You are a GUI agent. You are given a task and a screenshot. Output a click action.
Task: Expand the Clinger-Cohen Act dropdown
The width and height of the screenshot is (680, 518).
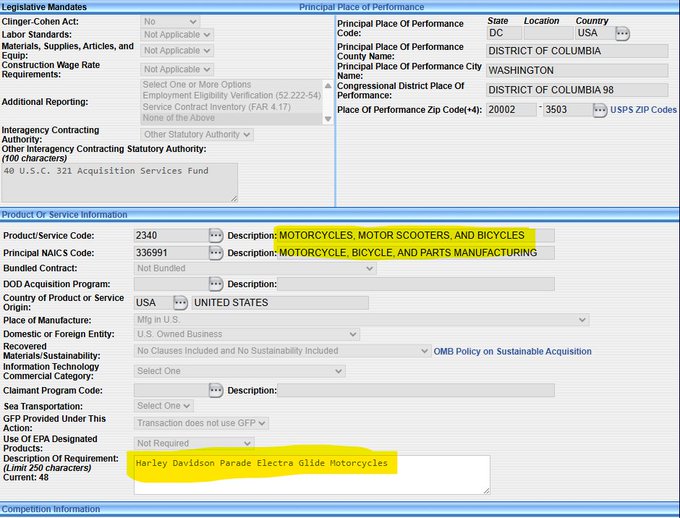pyautogui.click(x=169, y=21)
